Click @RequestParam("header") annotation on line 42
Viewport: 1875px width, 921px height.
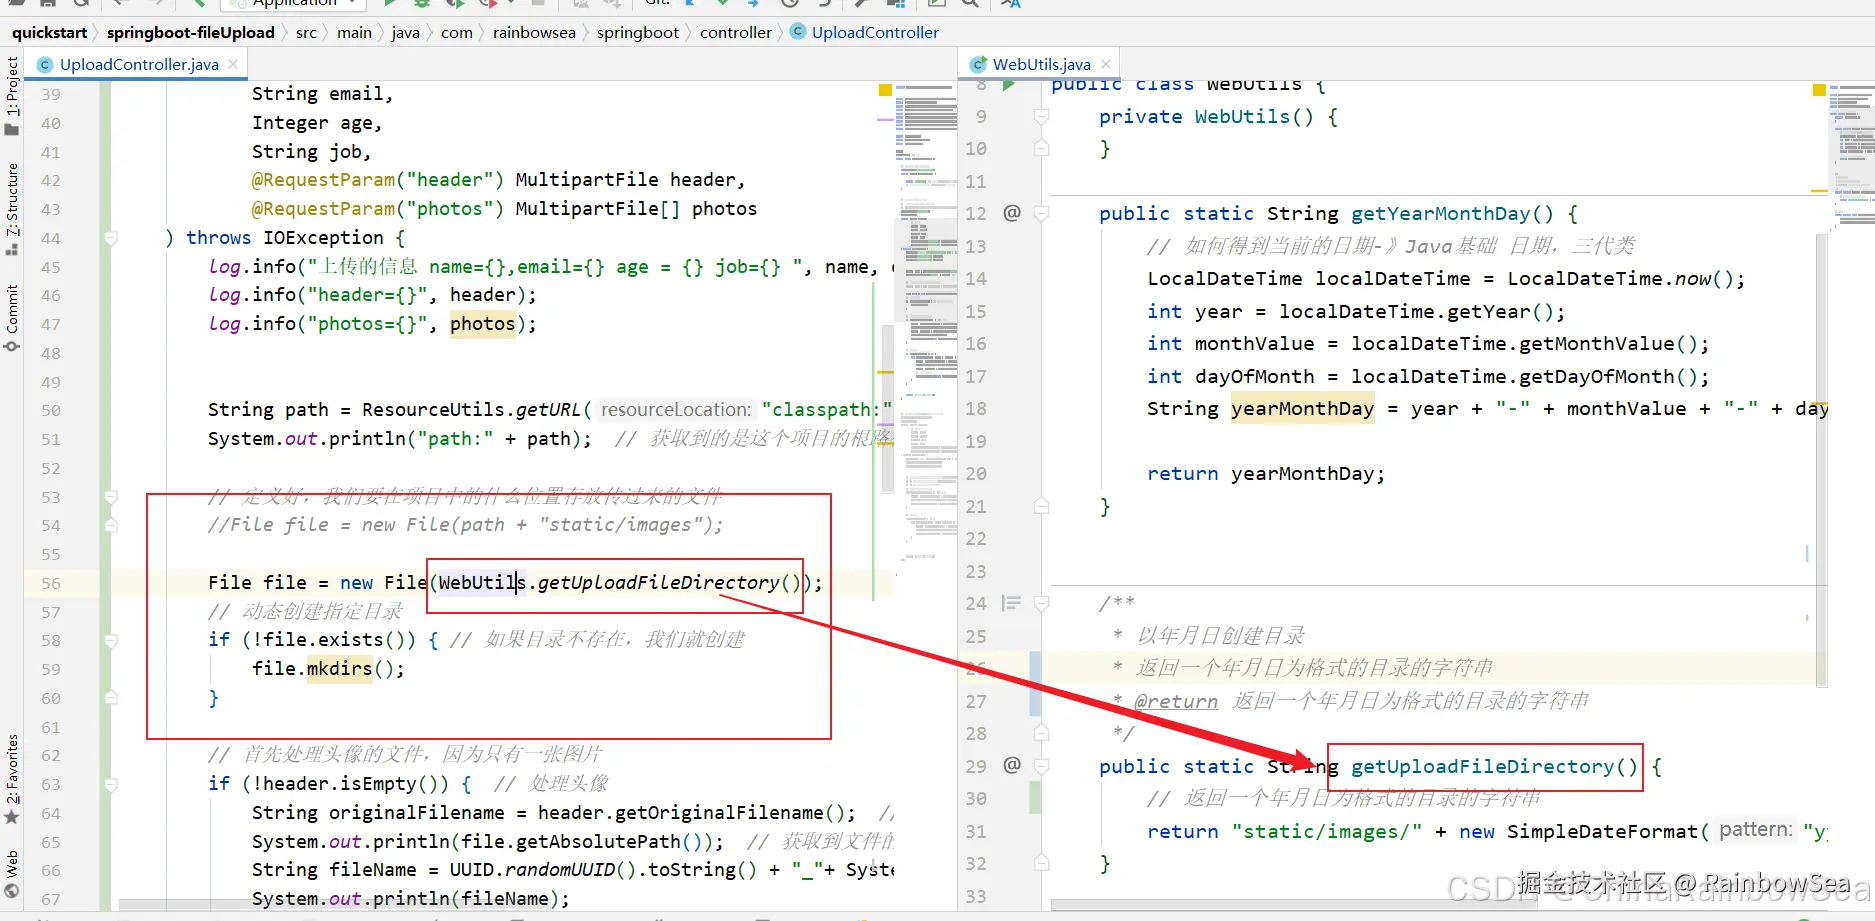pyautogui.click(x=378, y=180)
